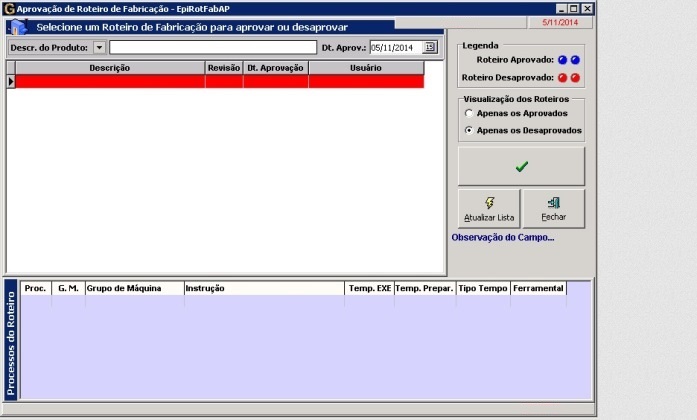Viewport: 697px width, 420px height.
Task: Select the red highlighted roteiro row
Action: (x=220, y=81)
